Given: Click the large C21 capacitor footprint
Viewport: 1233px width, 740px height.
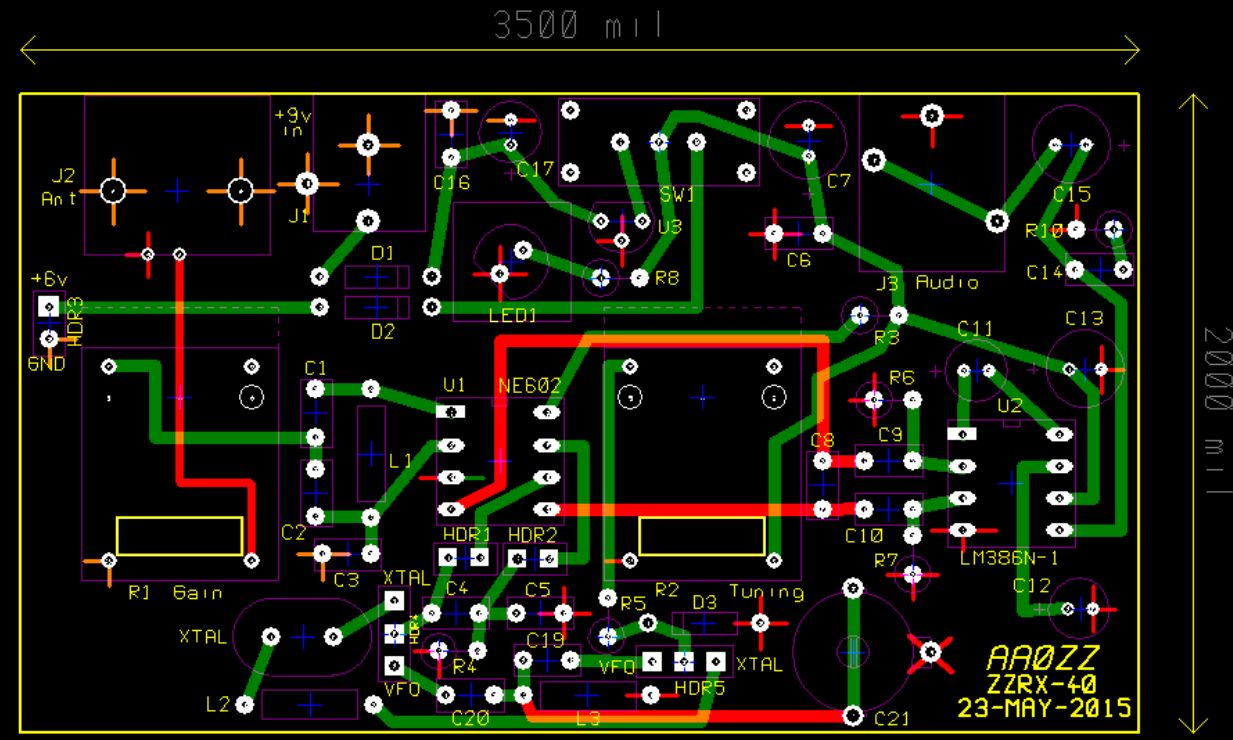Looking at the screenshot, I should pyautogui.click(x=852, y=650).
